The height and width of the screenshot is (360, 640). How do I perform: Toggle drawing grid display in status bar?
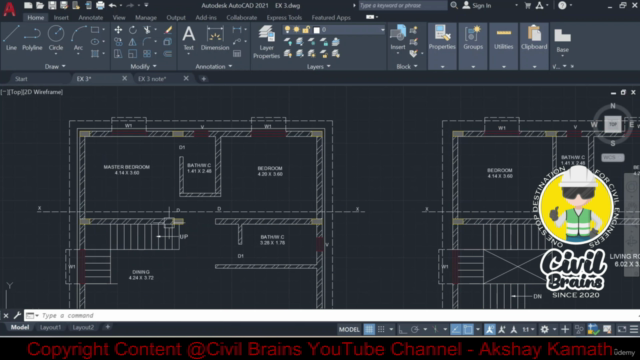tap(369, 329)
